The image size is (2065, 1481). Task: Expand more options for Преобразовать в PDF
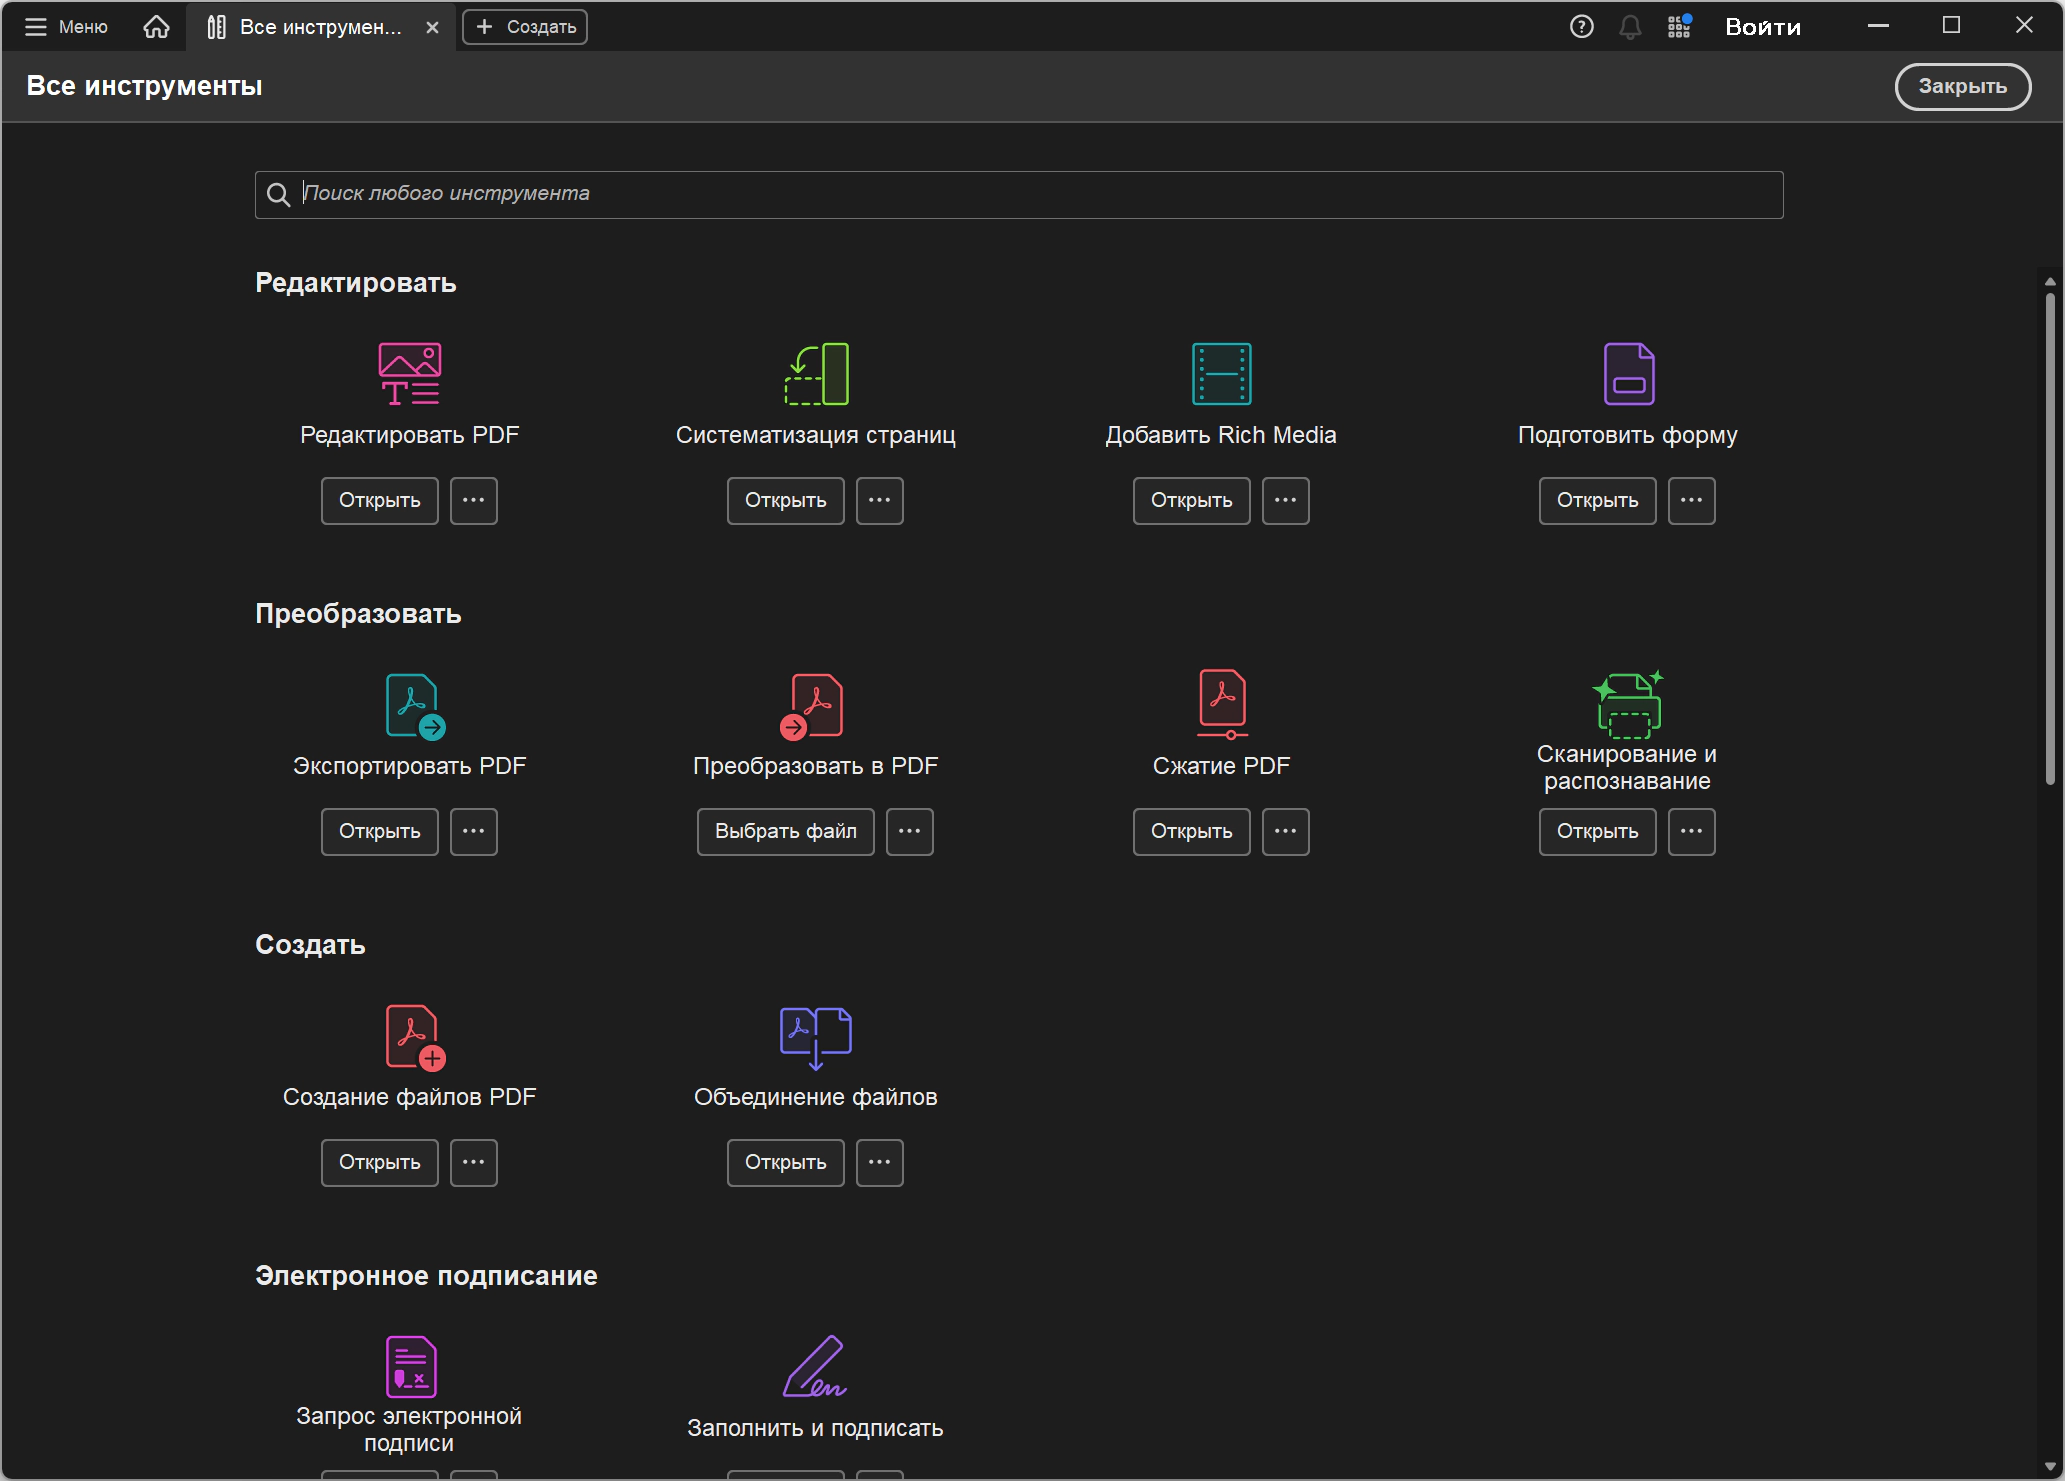(909, 831)
